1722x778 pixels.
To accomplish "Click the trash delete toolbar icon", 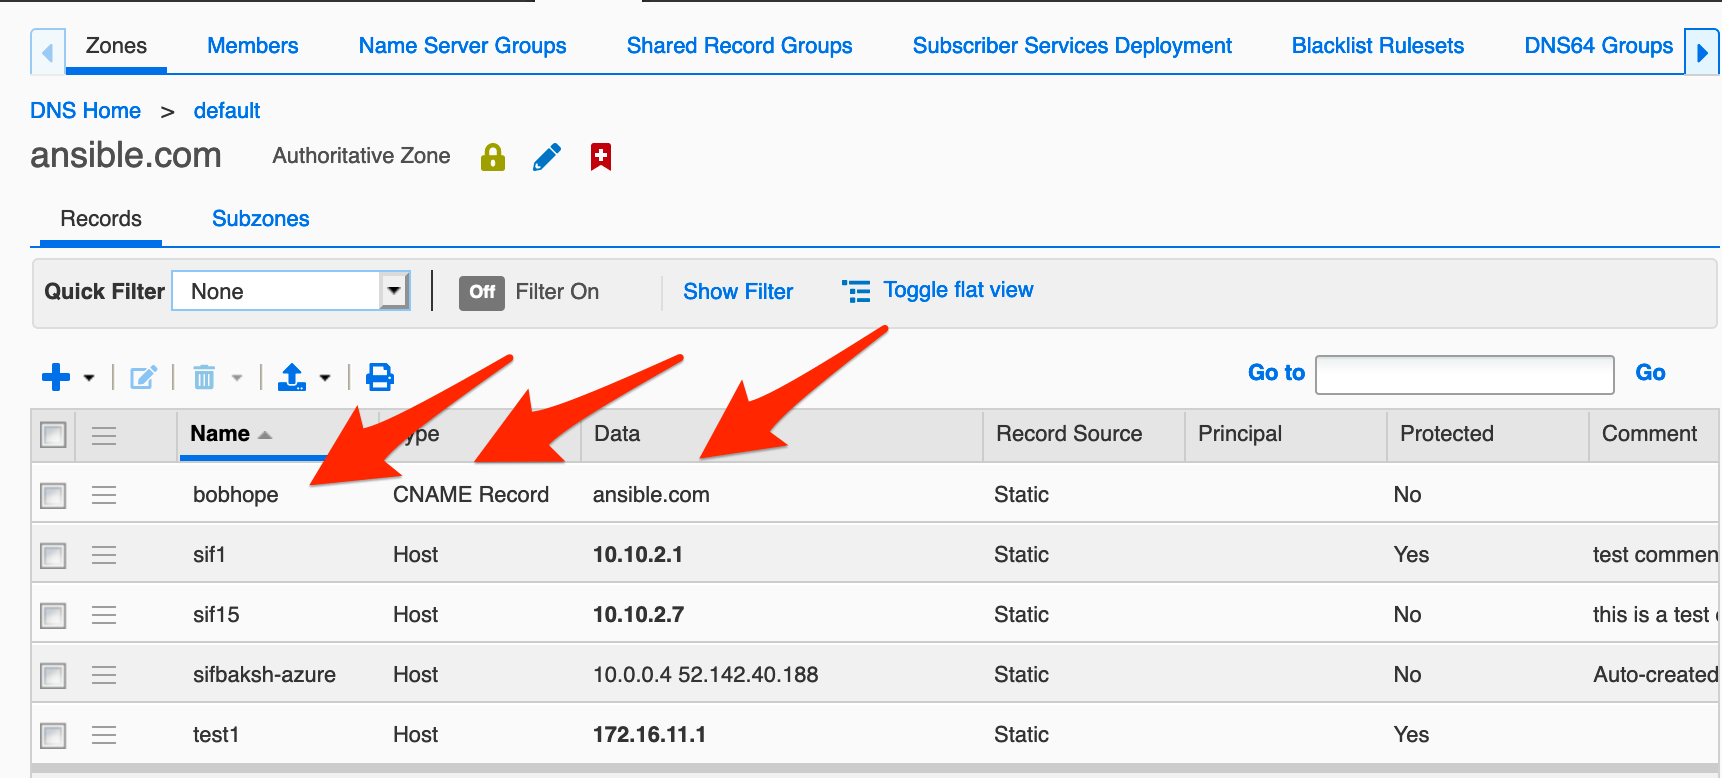I will 204,377.
